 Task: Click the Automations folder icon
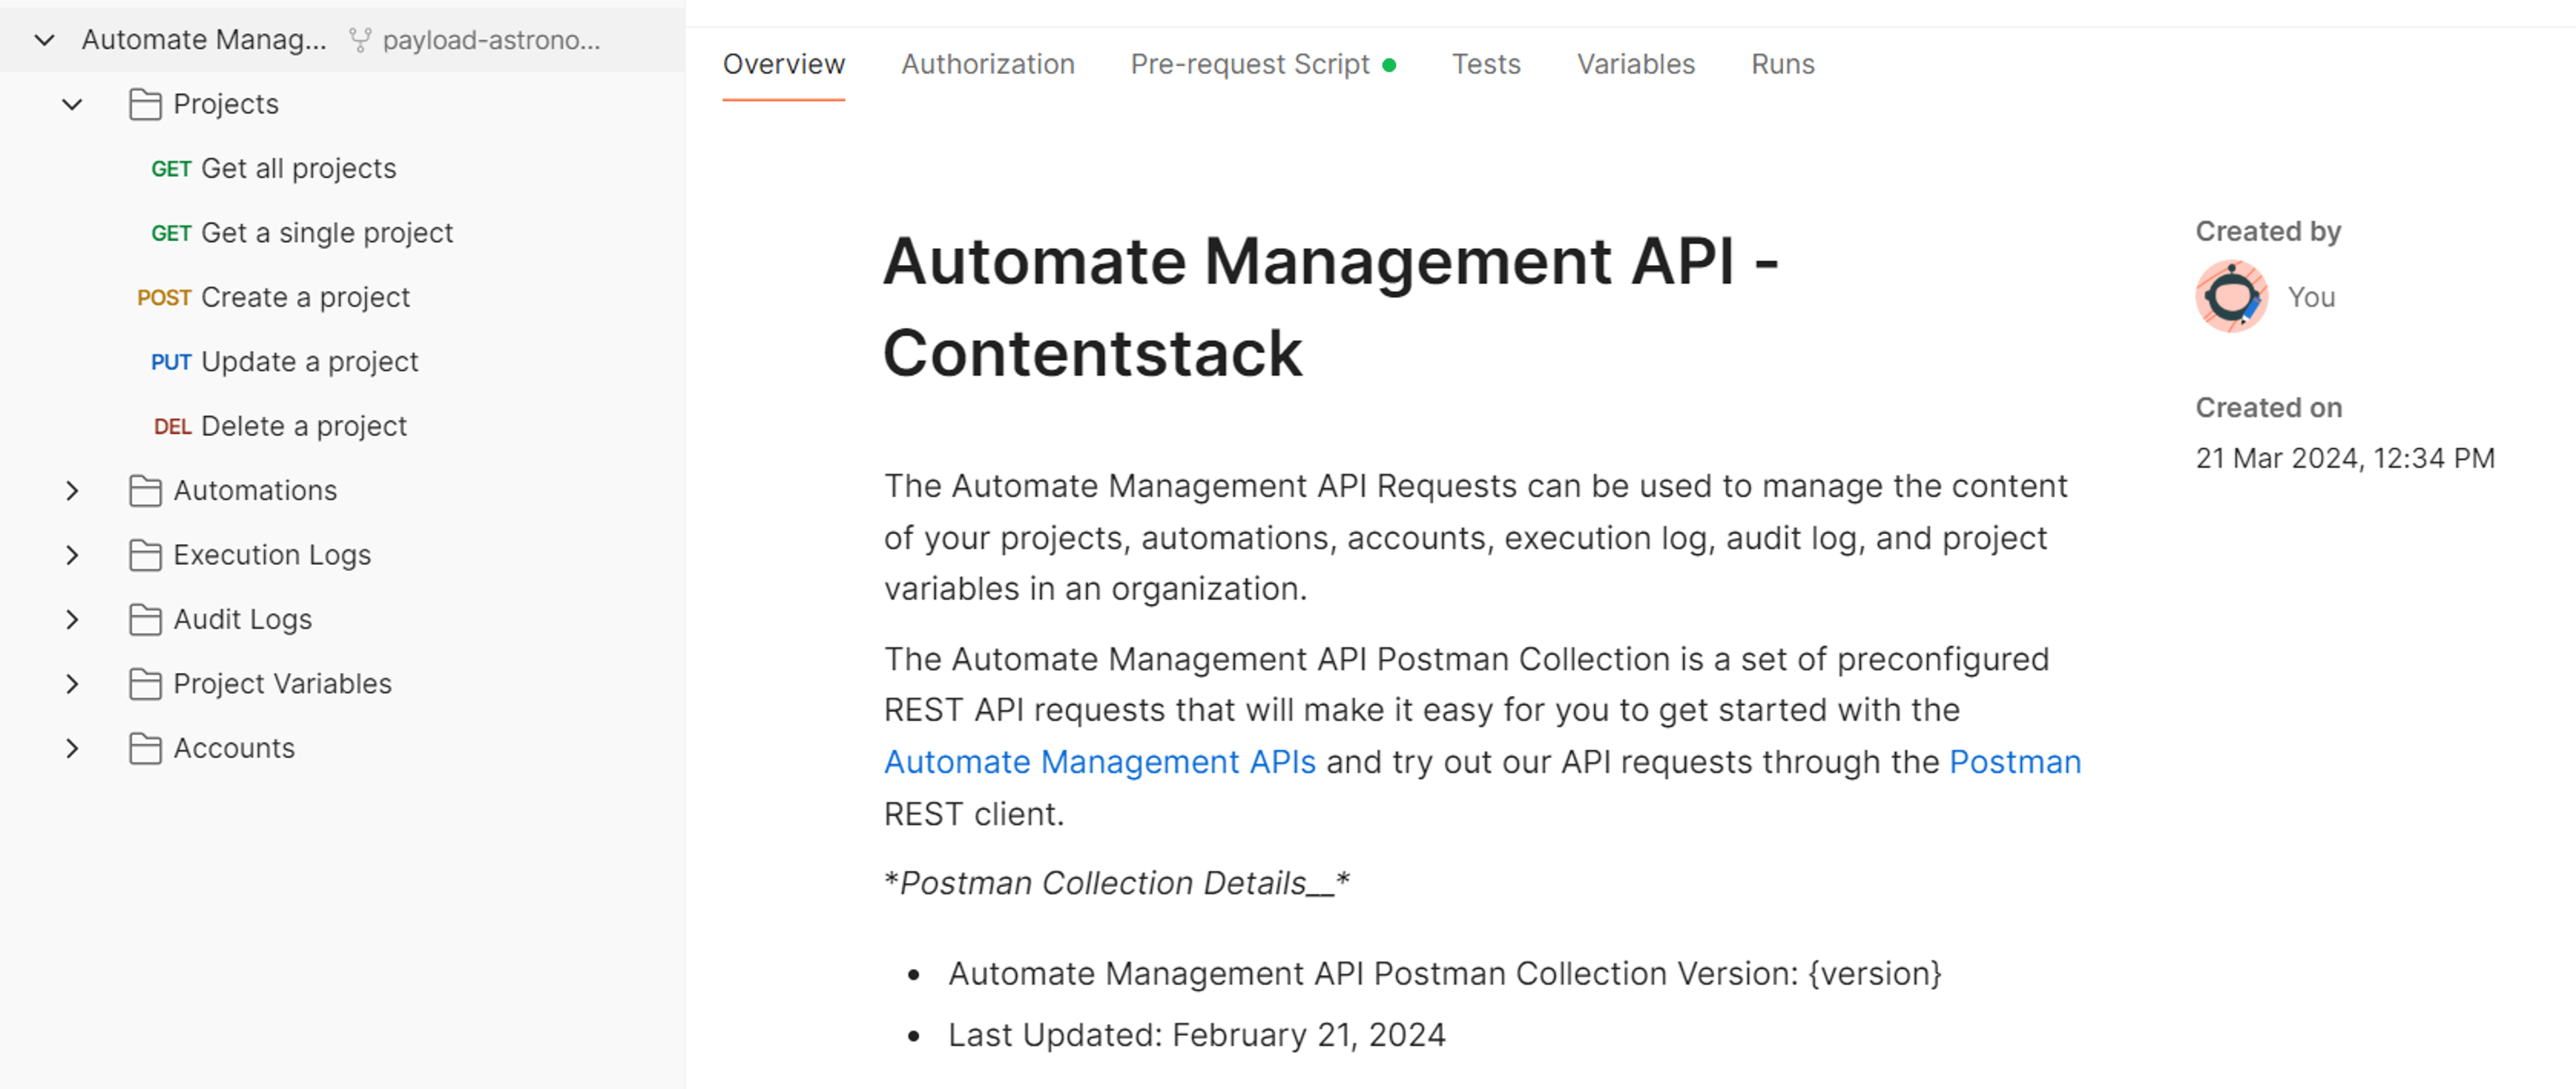point(145,491)
